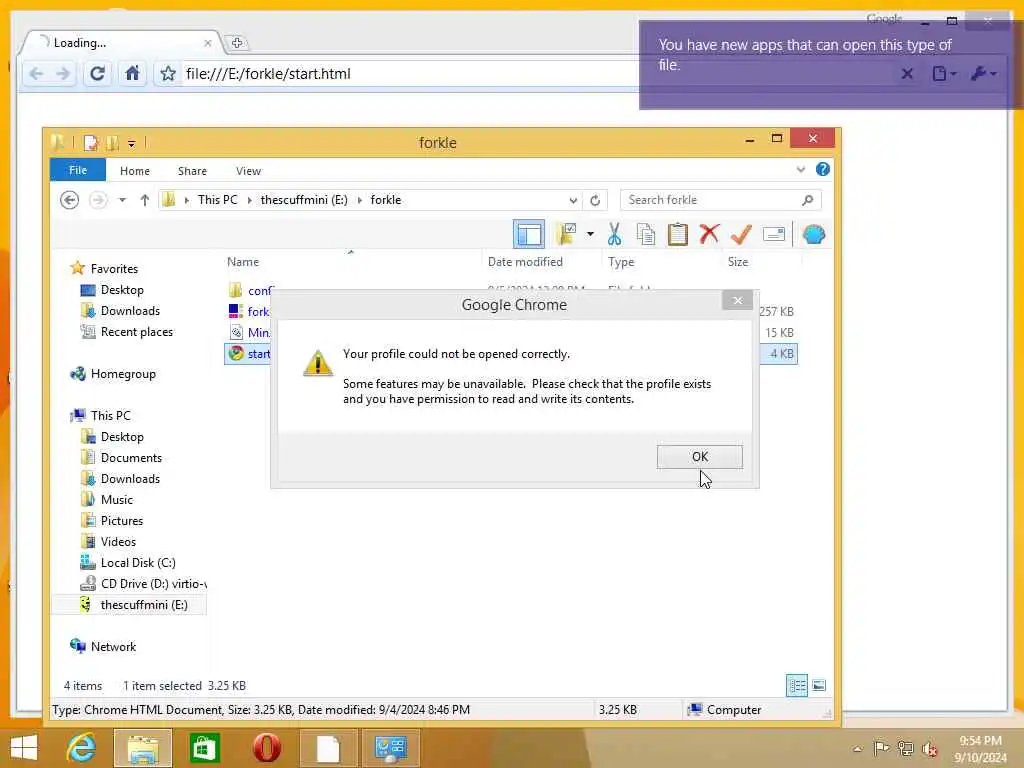Sort by Date modified column
The image size is (1024, 768).
tap(525, 262)
